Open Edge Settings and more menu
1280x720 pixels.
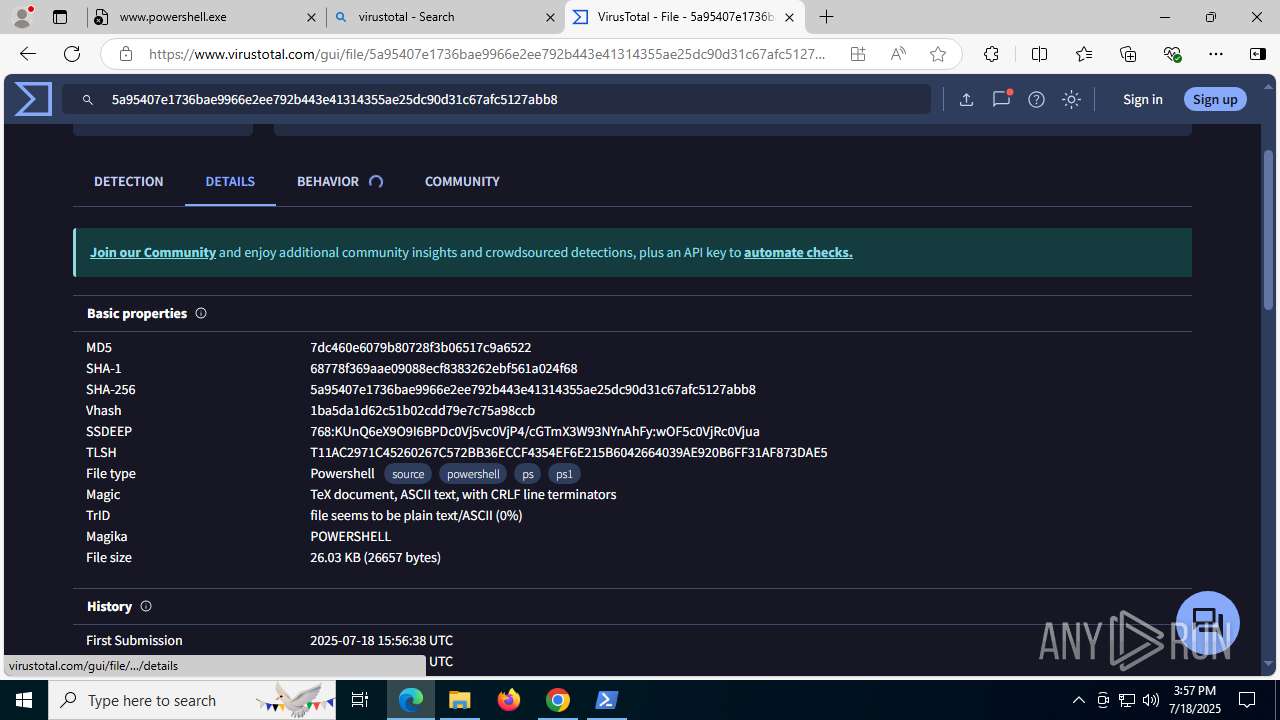click(x=1216, y=54)
